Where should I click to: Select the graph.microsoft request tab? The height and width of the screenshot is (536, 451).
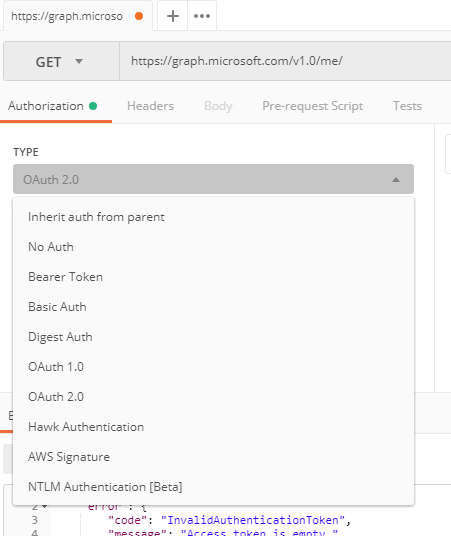67,16
